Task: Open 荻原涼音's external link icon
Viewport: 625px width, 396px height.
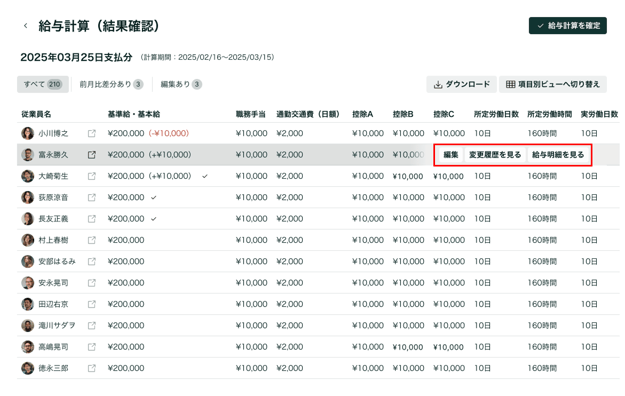Action: click(92, 197)
